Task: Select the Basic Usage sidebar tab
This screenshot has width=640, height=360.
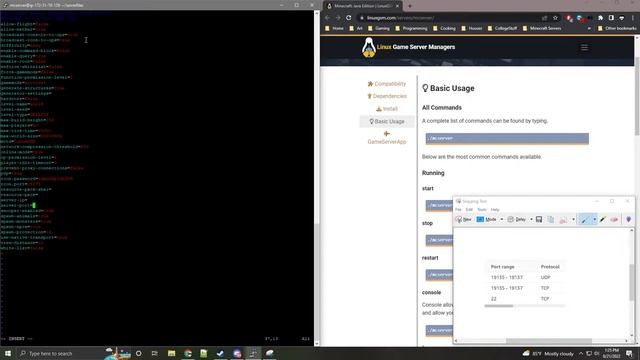Action: coord(387,122)
